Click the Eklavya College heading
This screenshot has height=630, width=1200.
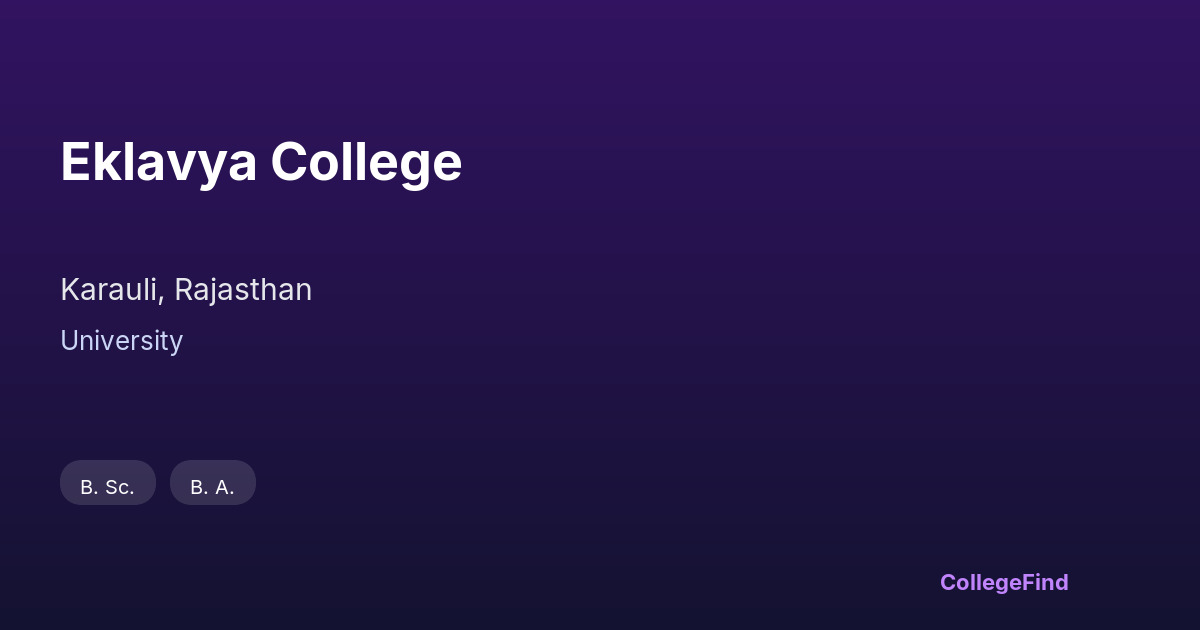pyautogui.click(x=261, y=162)
